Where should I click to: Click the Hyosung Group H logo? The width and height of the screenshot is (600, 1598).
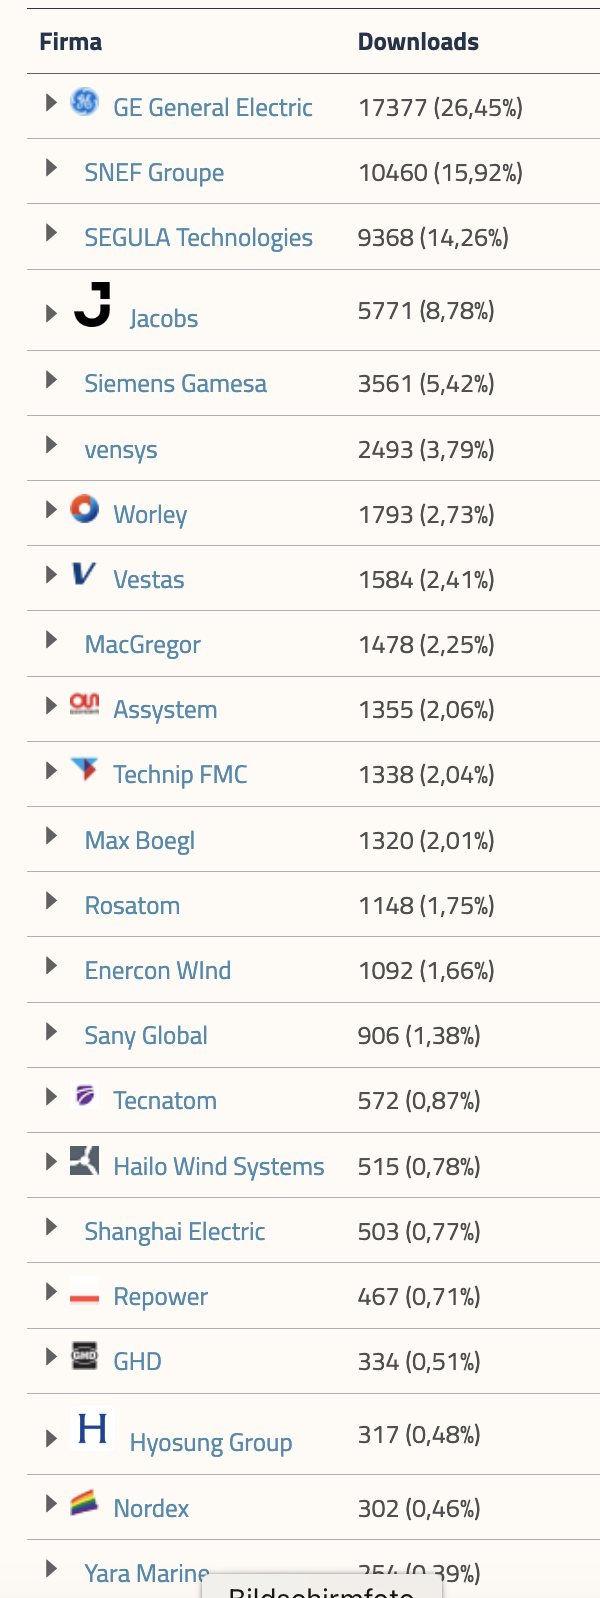pos(93,1429)
